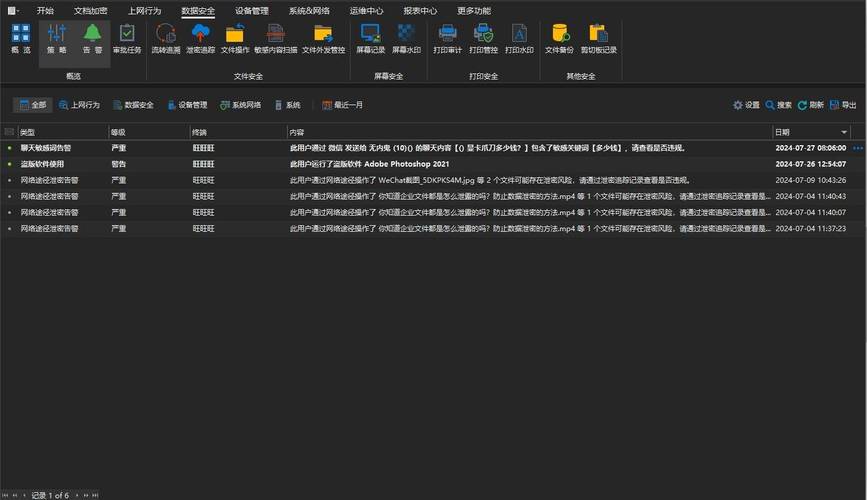Viewport: 867px width, 500px height.
Task: Open the 告警 alarm bell icon
Action: 92,38
